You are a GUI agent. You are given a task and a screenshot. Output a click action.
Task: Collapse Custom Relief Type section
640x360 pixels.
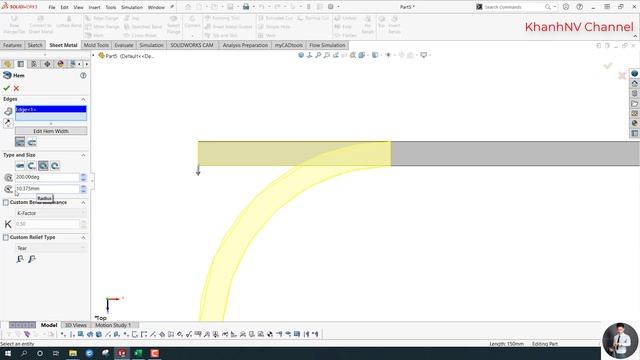[x=83, y=237]
